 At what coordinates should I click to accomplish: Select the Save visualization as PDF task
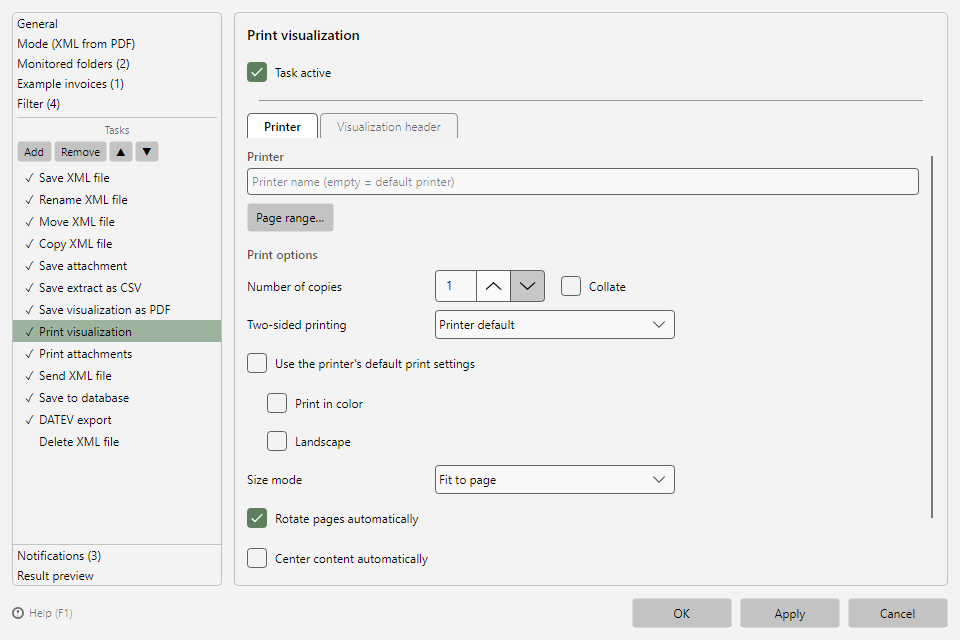coord(117,310)
